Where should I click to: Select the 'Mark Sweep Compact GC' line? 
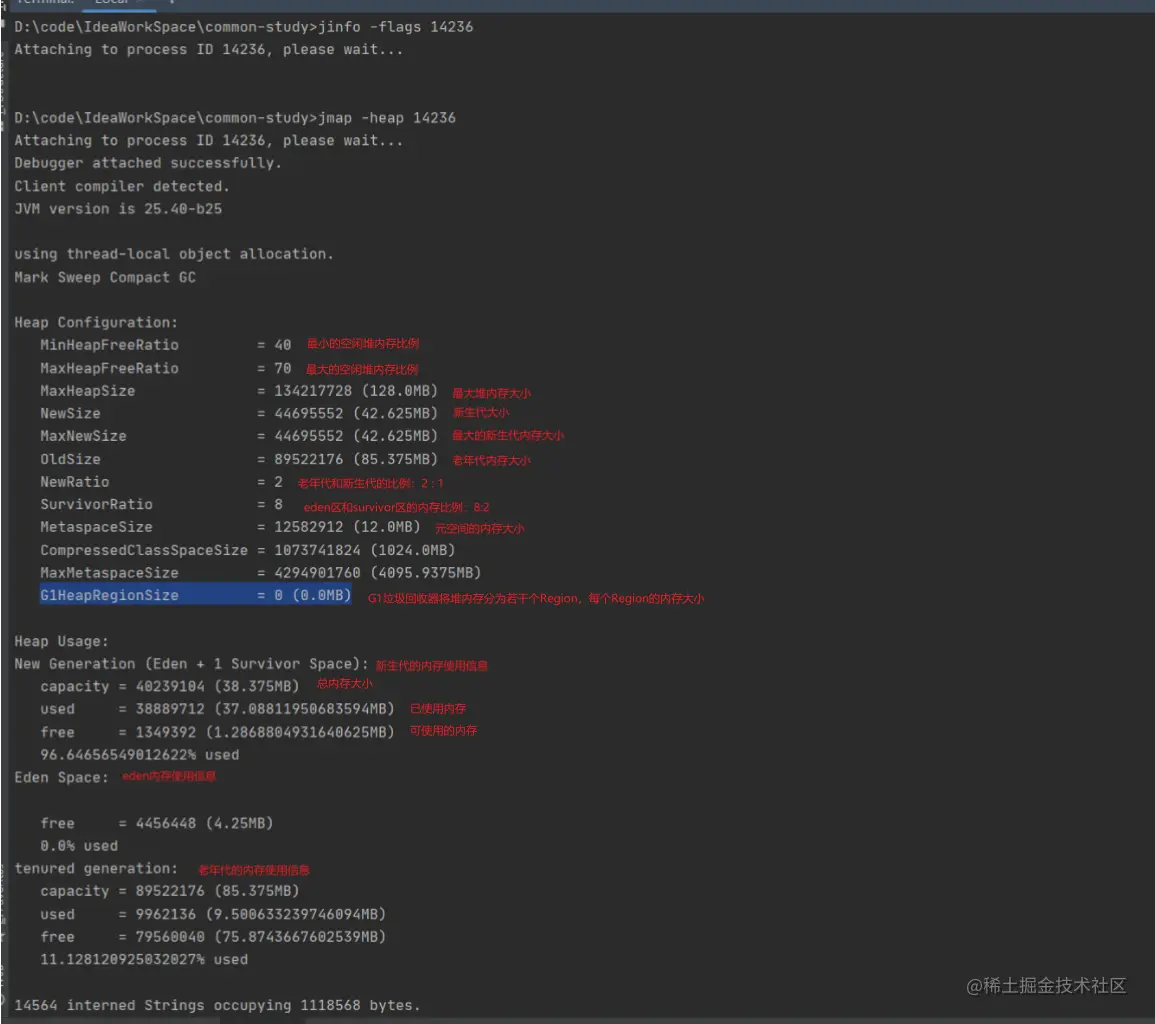pos(105,278)
